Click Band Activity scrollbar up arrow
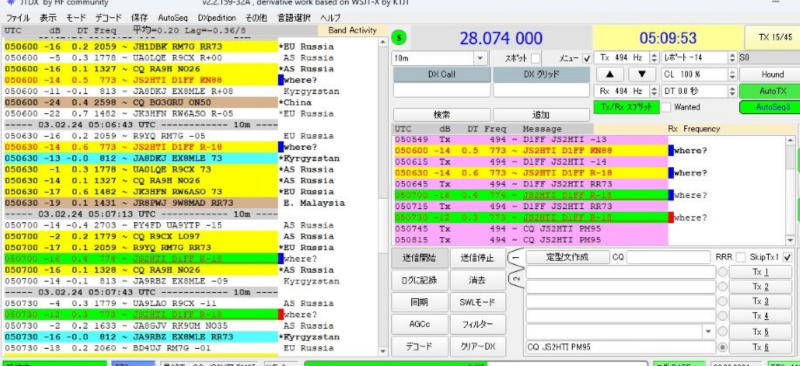Screen dimensions: 800x366 [383, 43]
